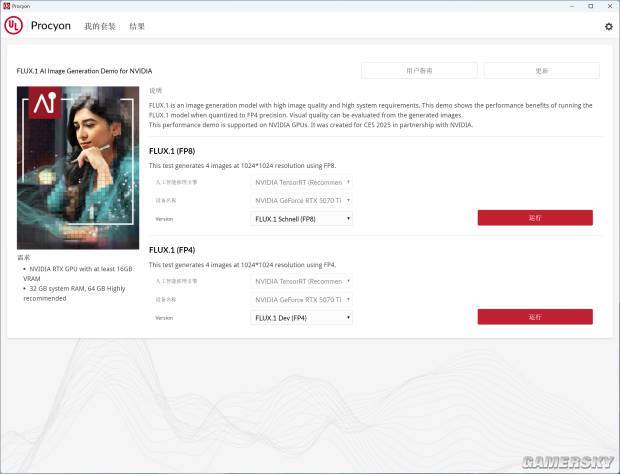Click the UL Procyon logo
This screenshot has width=620, height=474.
click(13, 26)
